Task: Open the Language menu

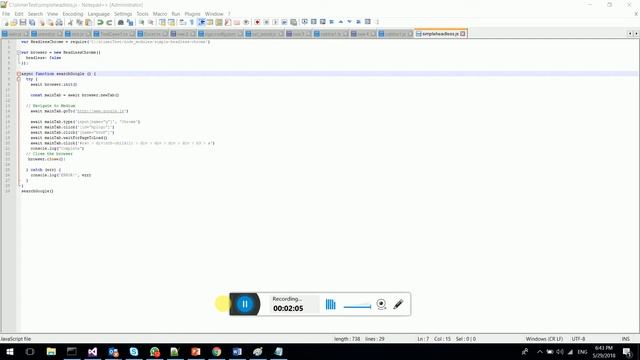Action: click(99, 14)
